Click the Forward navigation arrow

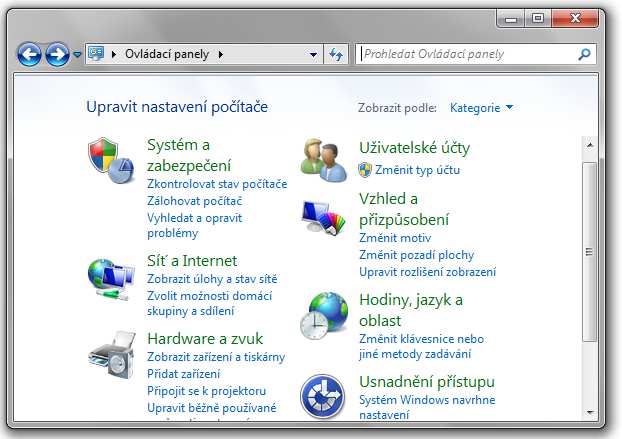tap(57, 54)
